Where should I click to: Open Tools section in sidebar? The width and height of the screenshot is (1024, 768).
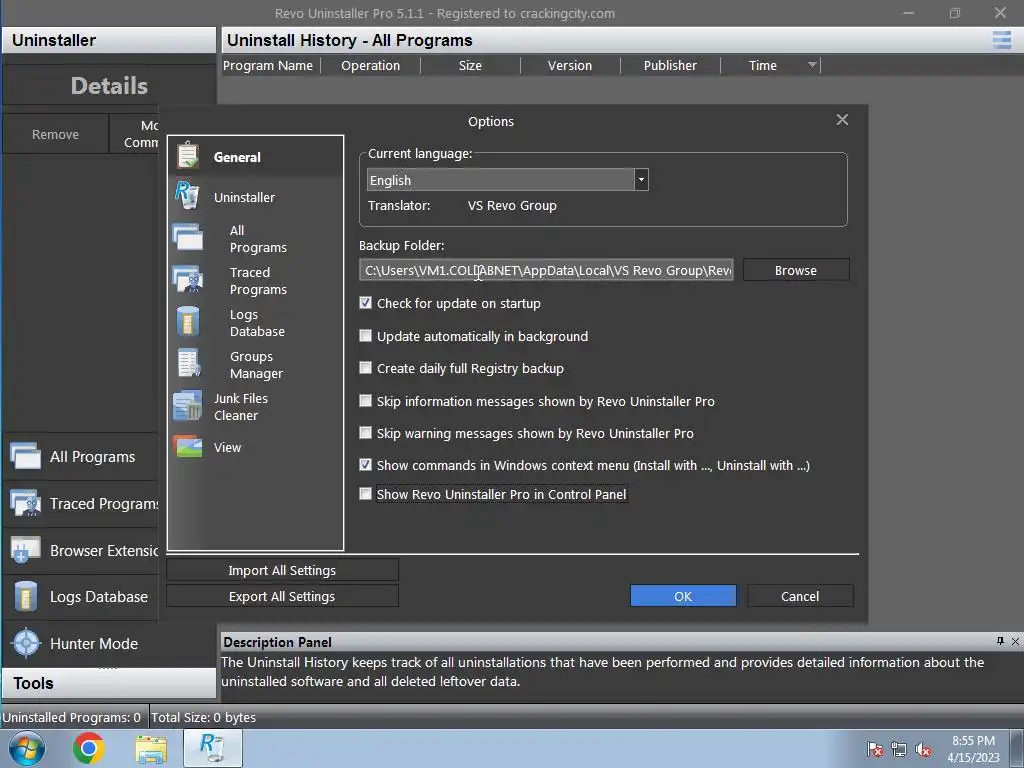(x=108, y=683)
